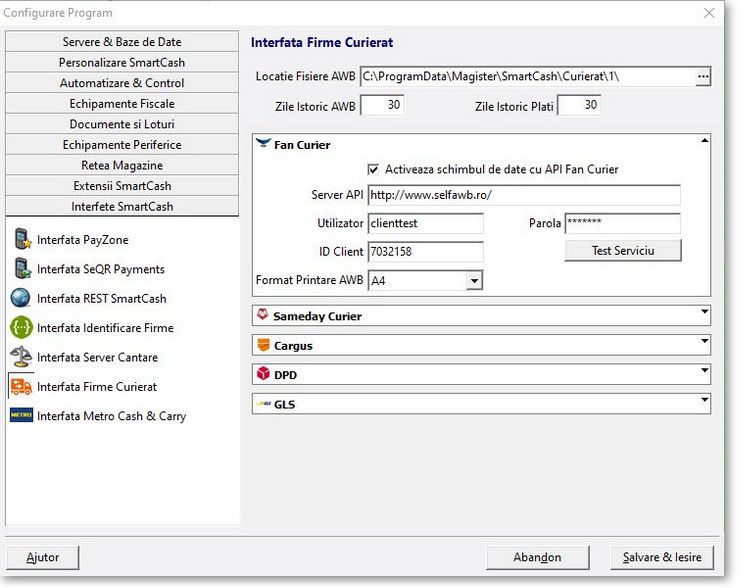This screenshot has height=588, width=740.
Task: Go to Echipamente Fiscale tab
Action: (122, 104)
